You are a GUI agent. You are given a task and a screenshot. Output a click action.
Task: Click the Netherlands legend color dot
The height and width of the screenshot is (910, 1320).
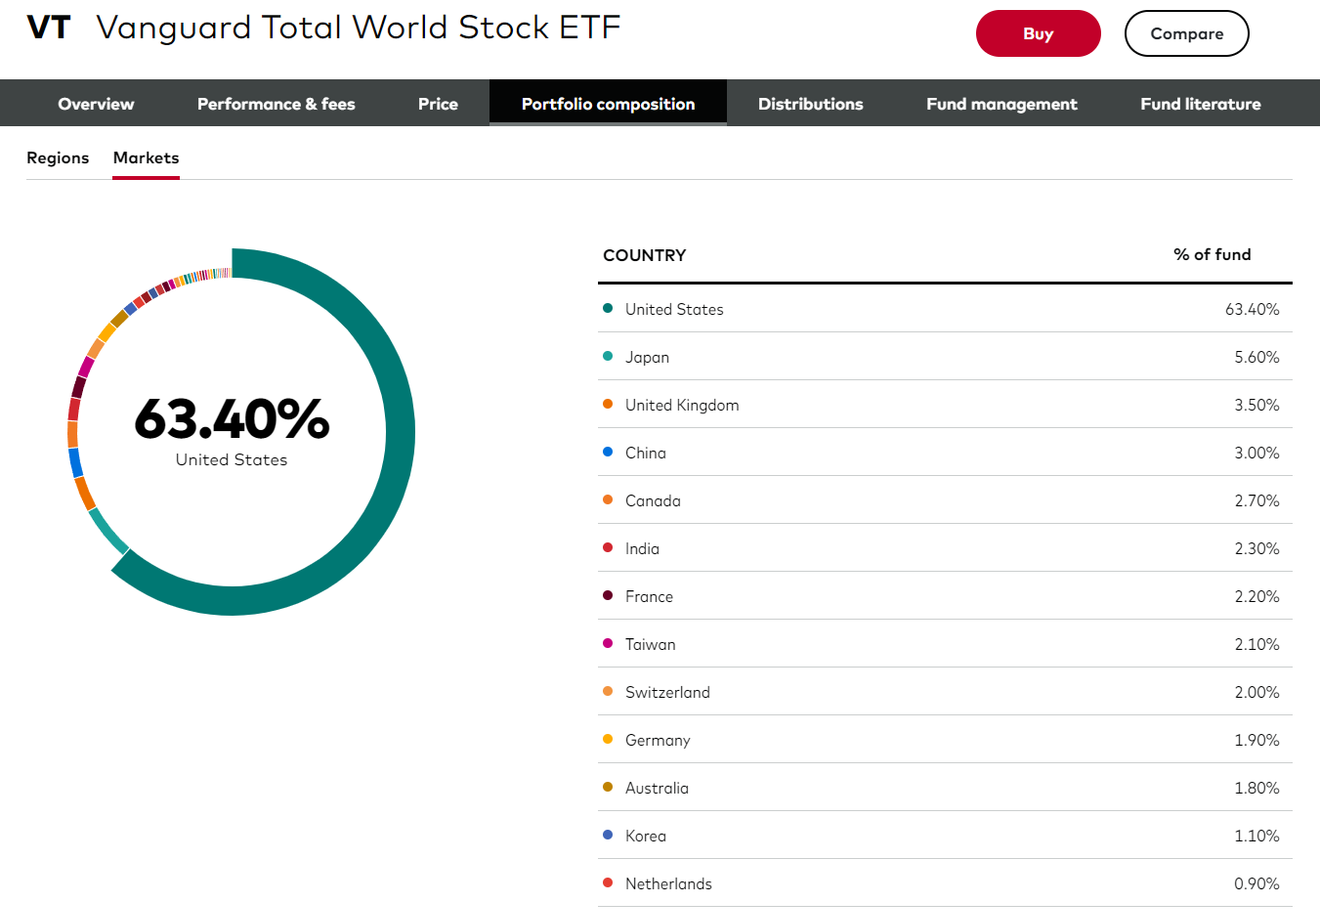608,883
